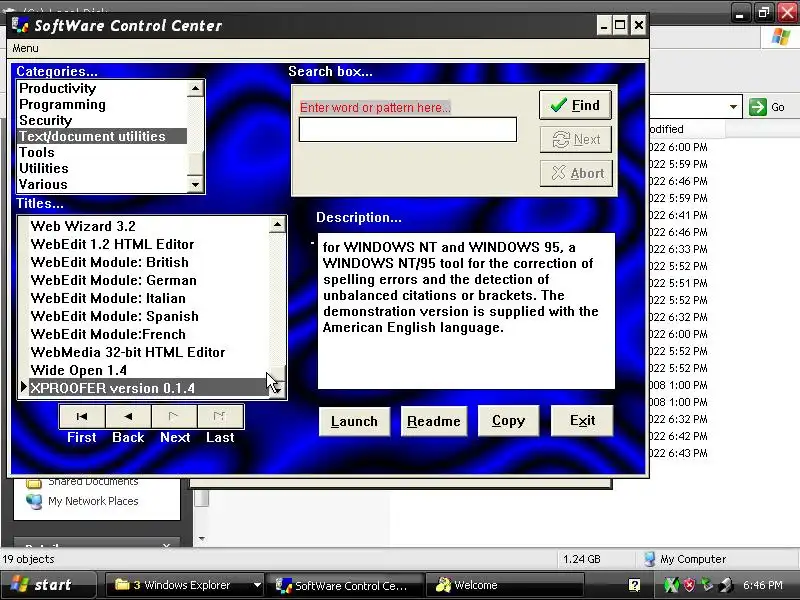
Task: Click the Copy button
Action: coord(508,421)
